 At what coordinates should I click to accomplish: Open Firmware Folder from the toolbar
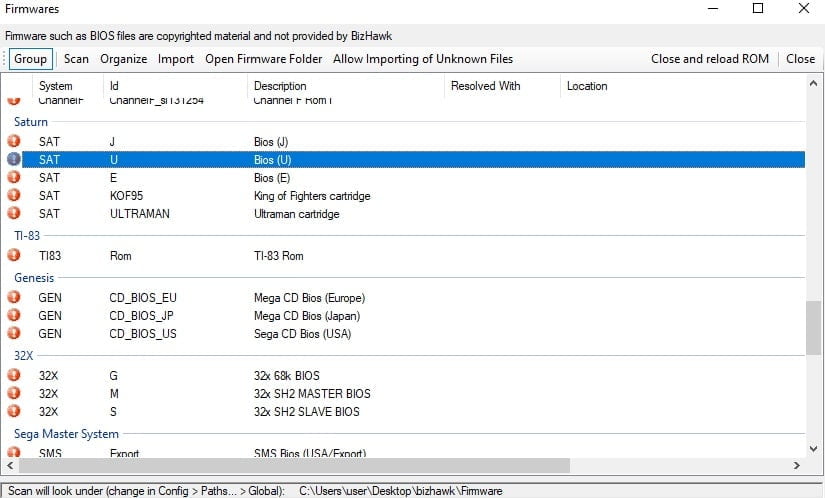(x=264, y=59)
